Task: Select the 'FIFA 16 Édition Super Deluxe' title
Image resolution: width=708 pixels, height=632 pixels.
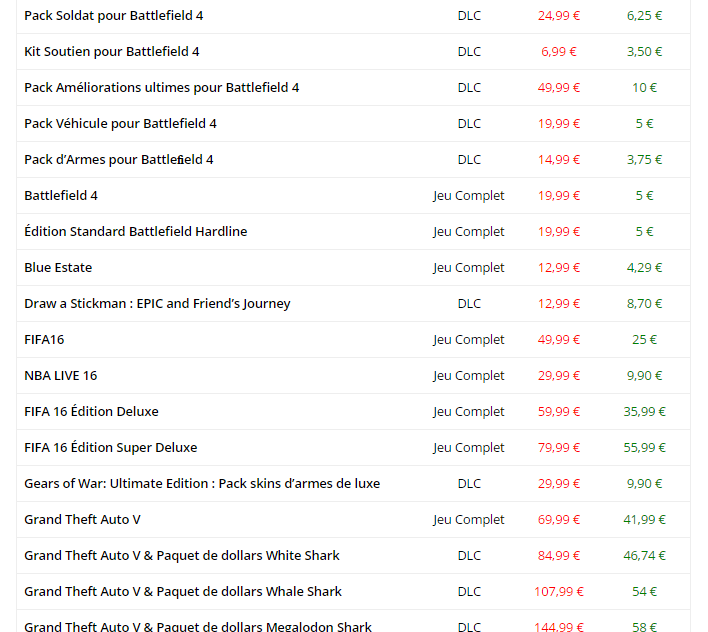Action: pyautogui.click(x=111, y=448)
